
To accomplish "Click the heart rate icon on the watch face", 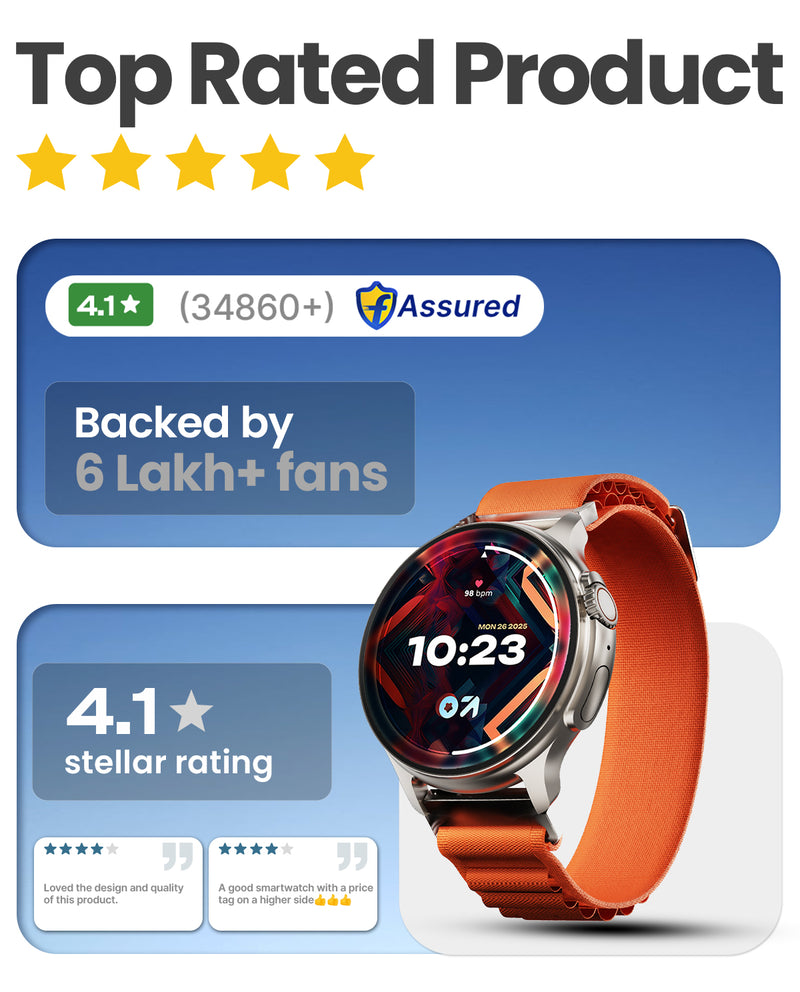I will (x=479, y=583).
